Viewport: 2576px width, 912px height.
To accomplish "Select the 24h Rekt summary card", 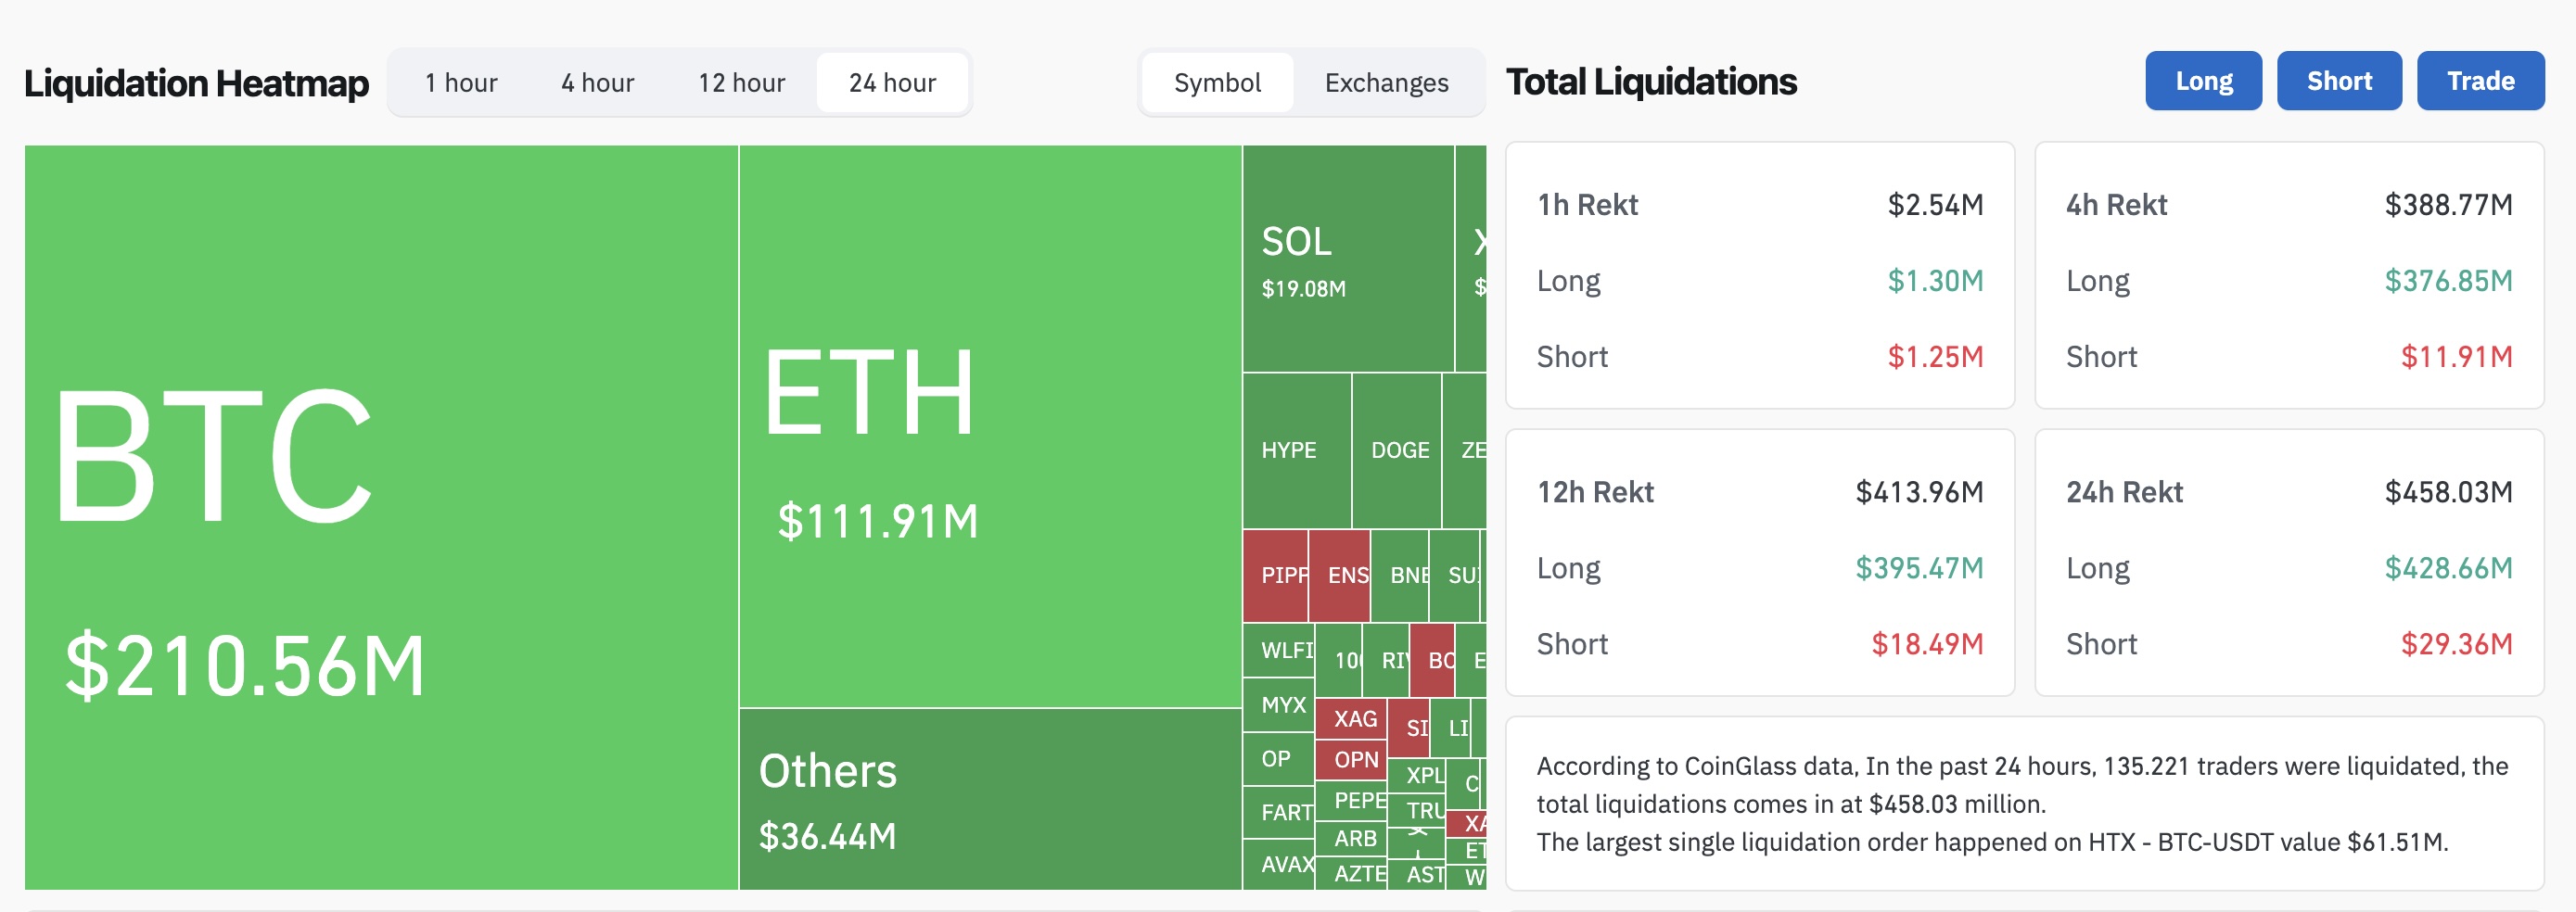I will click(2289, 563).
